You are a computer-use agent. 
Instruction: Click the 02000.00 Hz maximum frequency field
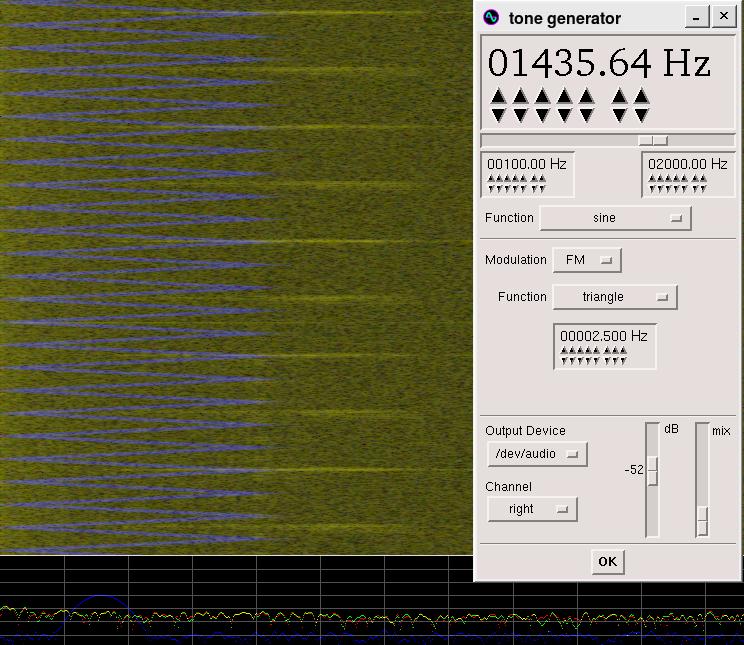[x=688, y=164]
